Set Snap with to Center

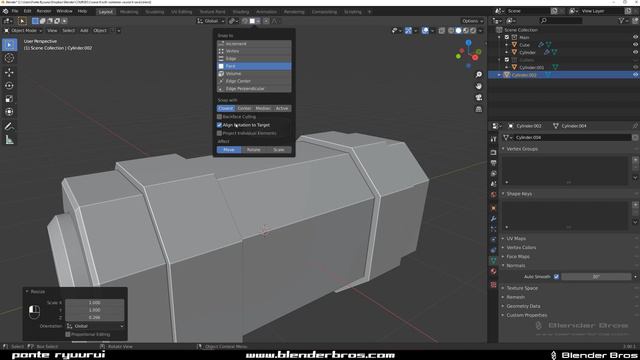(244, 108)
